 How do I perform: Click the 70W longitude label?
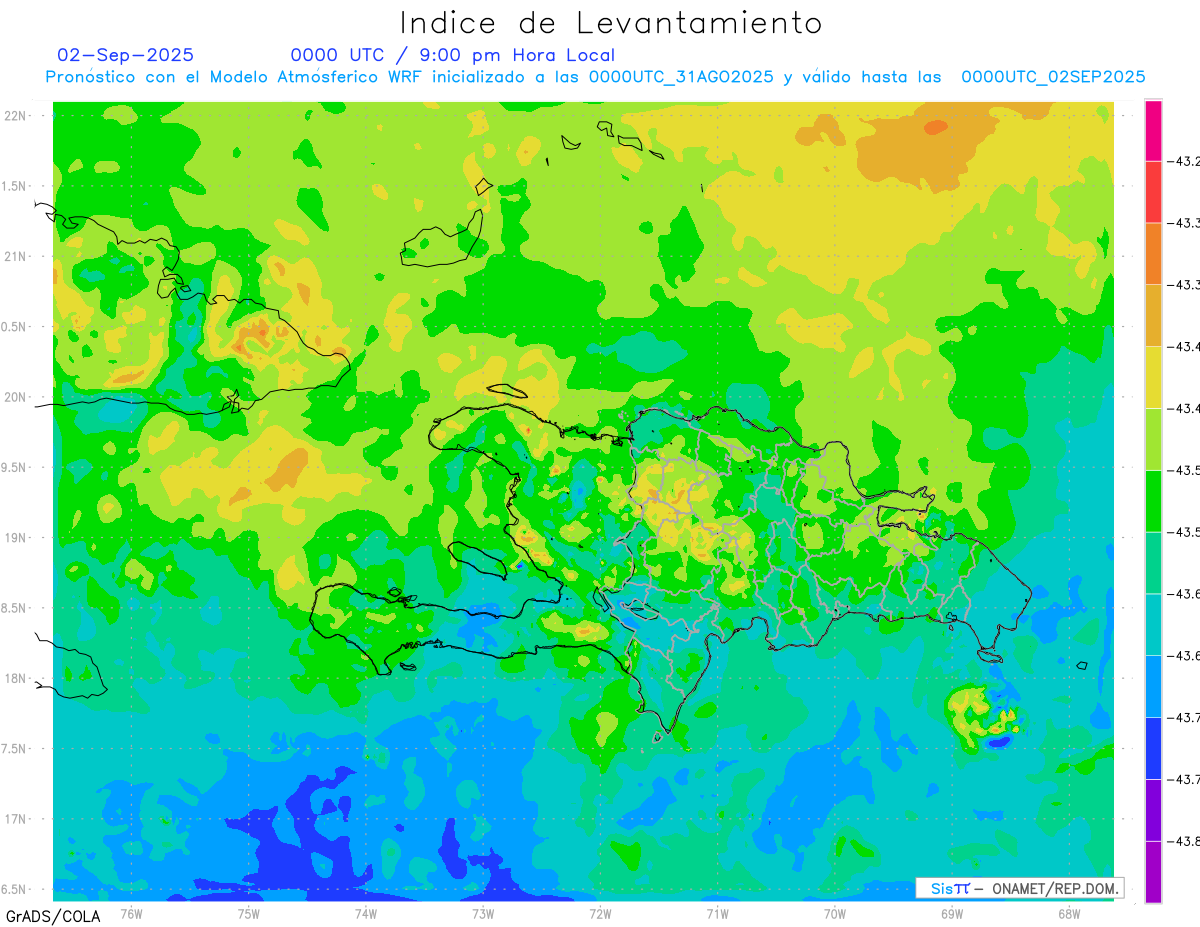tap(835, 915)
